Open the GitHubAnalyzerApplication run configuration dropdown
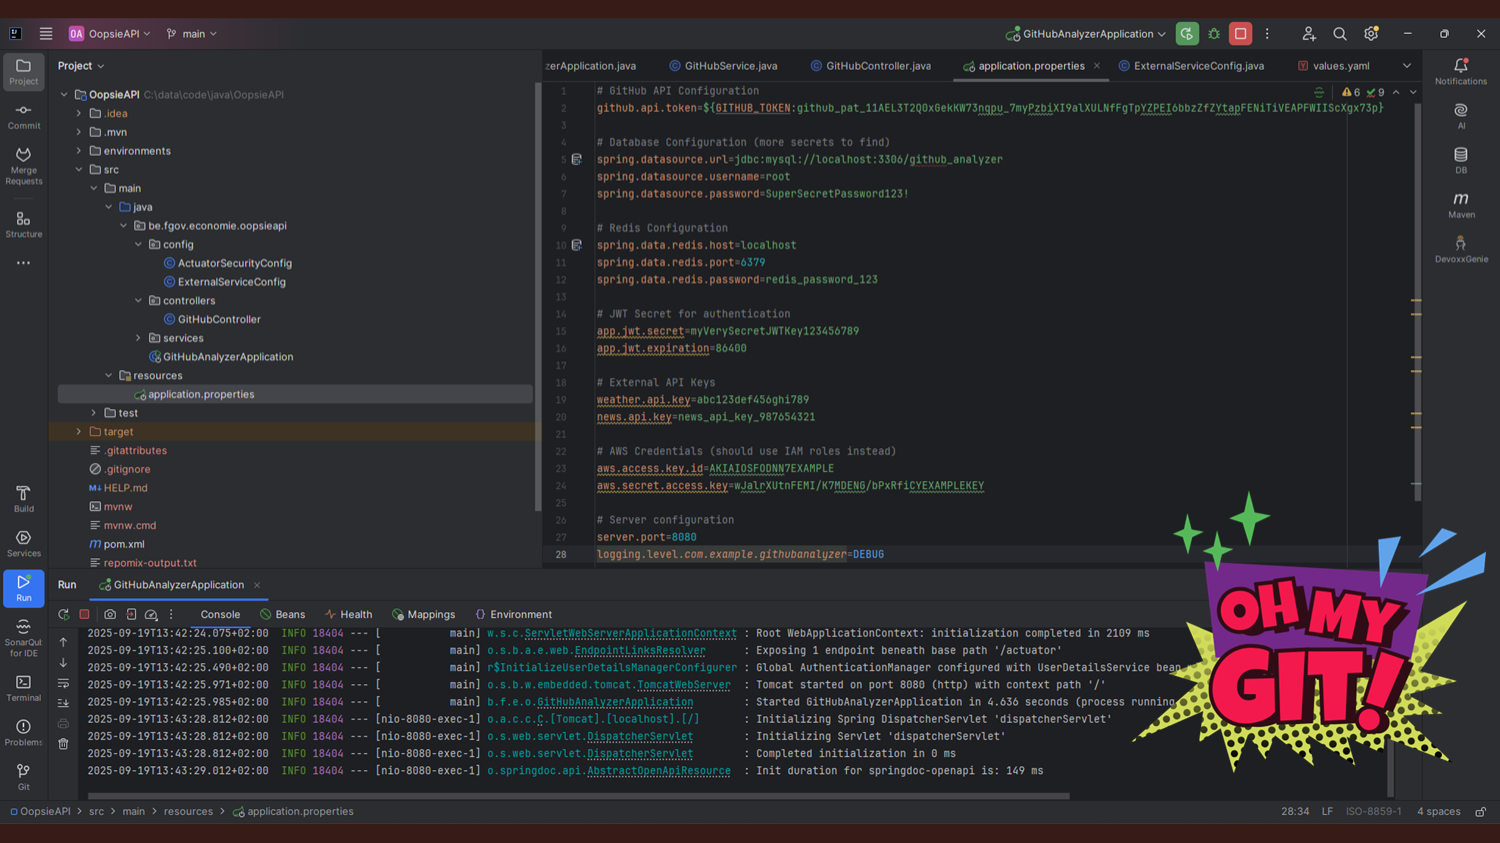This screenshot has width=1500, height=843. pos(1087,34)
